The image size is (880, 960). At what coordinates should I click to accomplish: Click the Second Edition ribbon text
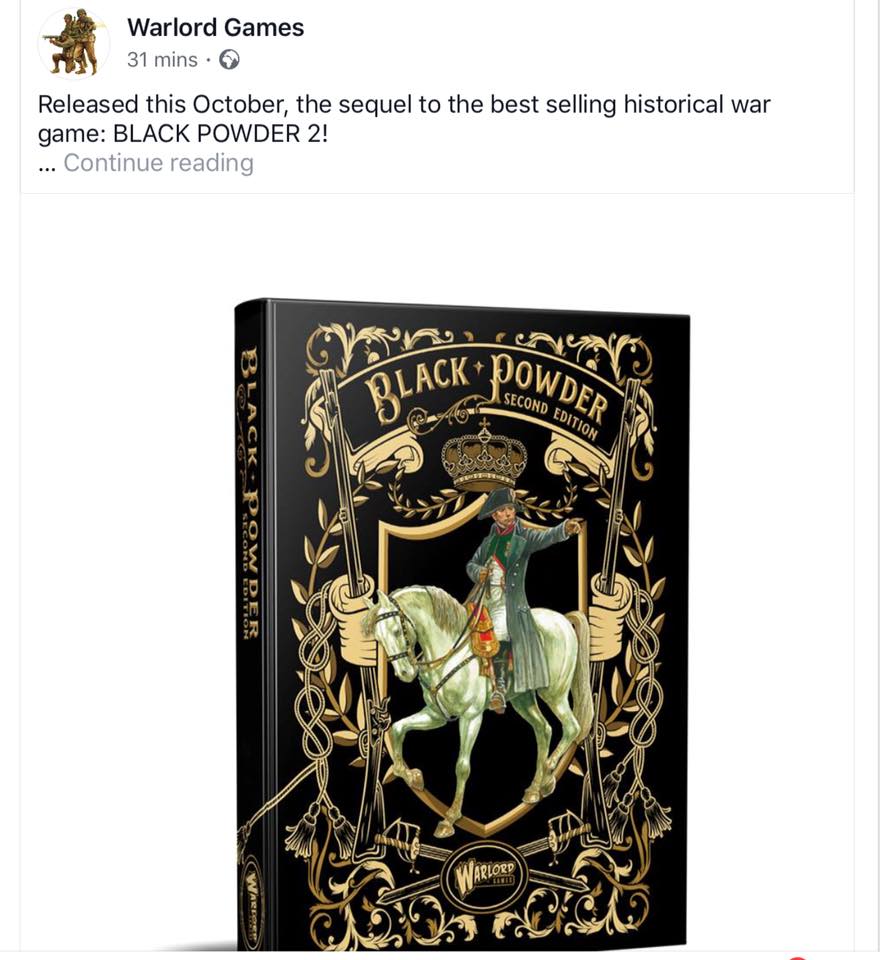point(550,414)
